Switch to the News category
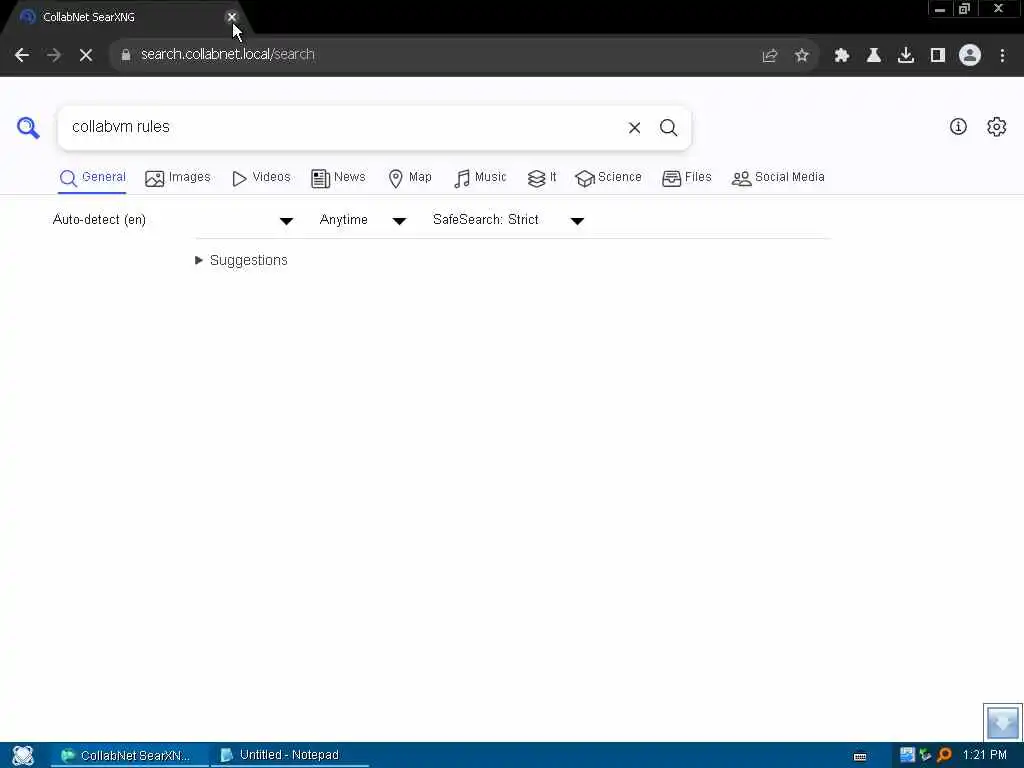The height and width of the screenshot is (768, 1024). click(x=338, y=178)
